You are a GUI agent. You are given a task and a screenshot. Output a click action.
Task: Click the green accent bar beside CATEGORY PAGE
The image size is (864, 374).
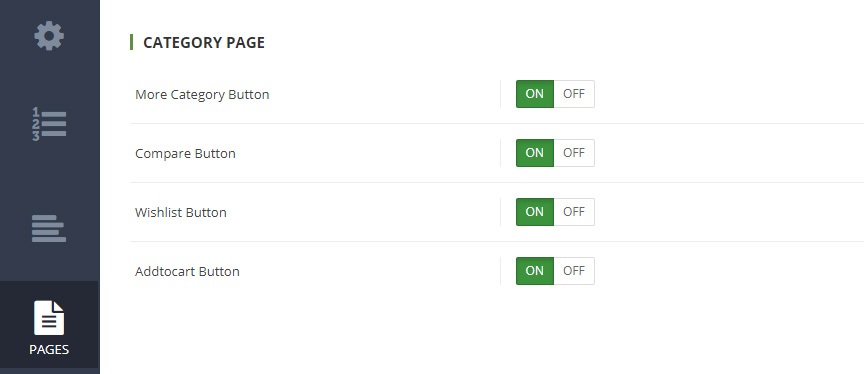pos(131,42)
